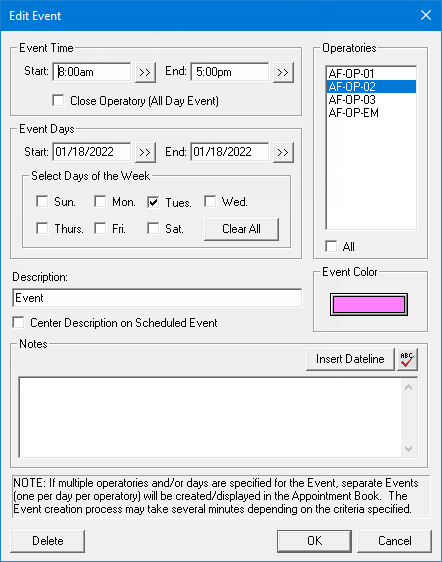Open Event Time start picker arrows
The width and height of the screenshot is (442, 562).
point(145,72)
